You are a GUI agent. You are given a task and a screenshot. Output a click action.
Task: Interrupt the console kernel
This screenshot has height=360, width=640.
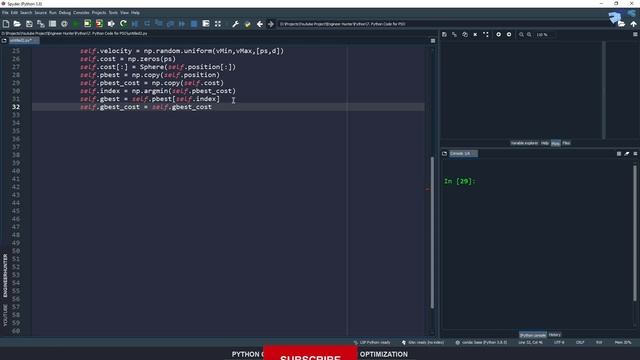pyautogui.click(x=619, y=154)
